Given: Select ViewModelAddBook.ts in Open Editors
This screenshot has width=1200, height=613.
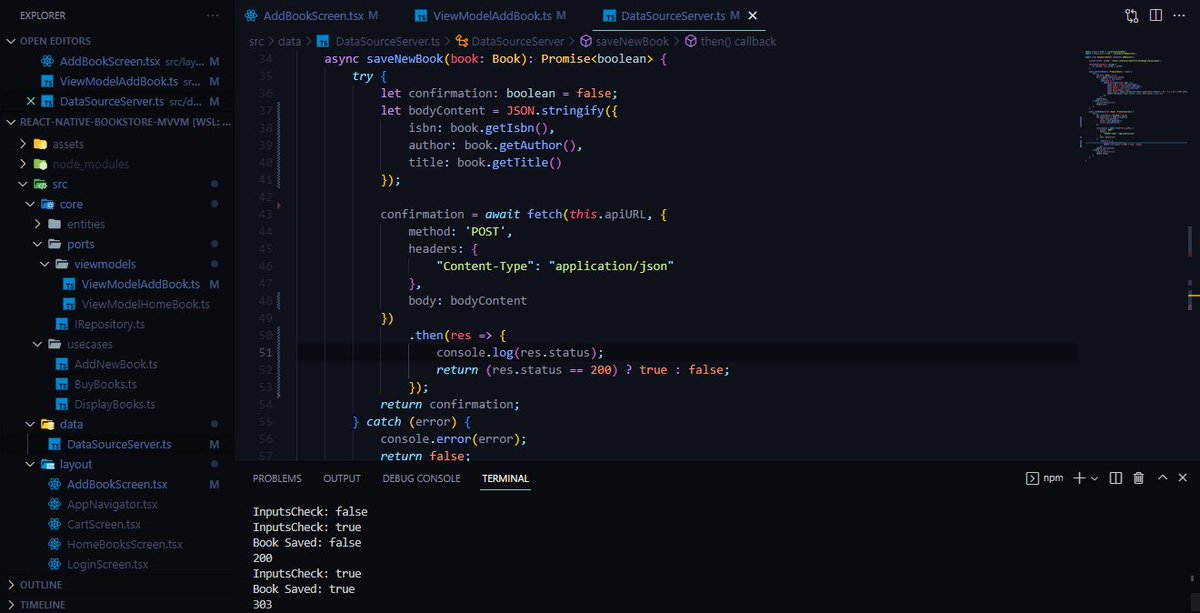Looking at the screenshot, I should pos(118,82).
